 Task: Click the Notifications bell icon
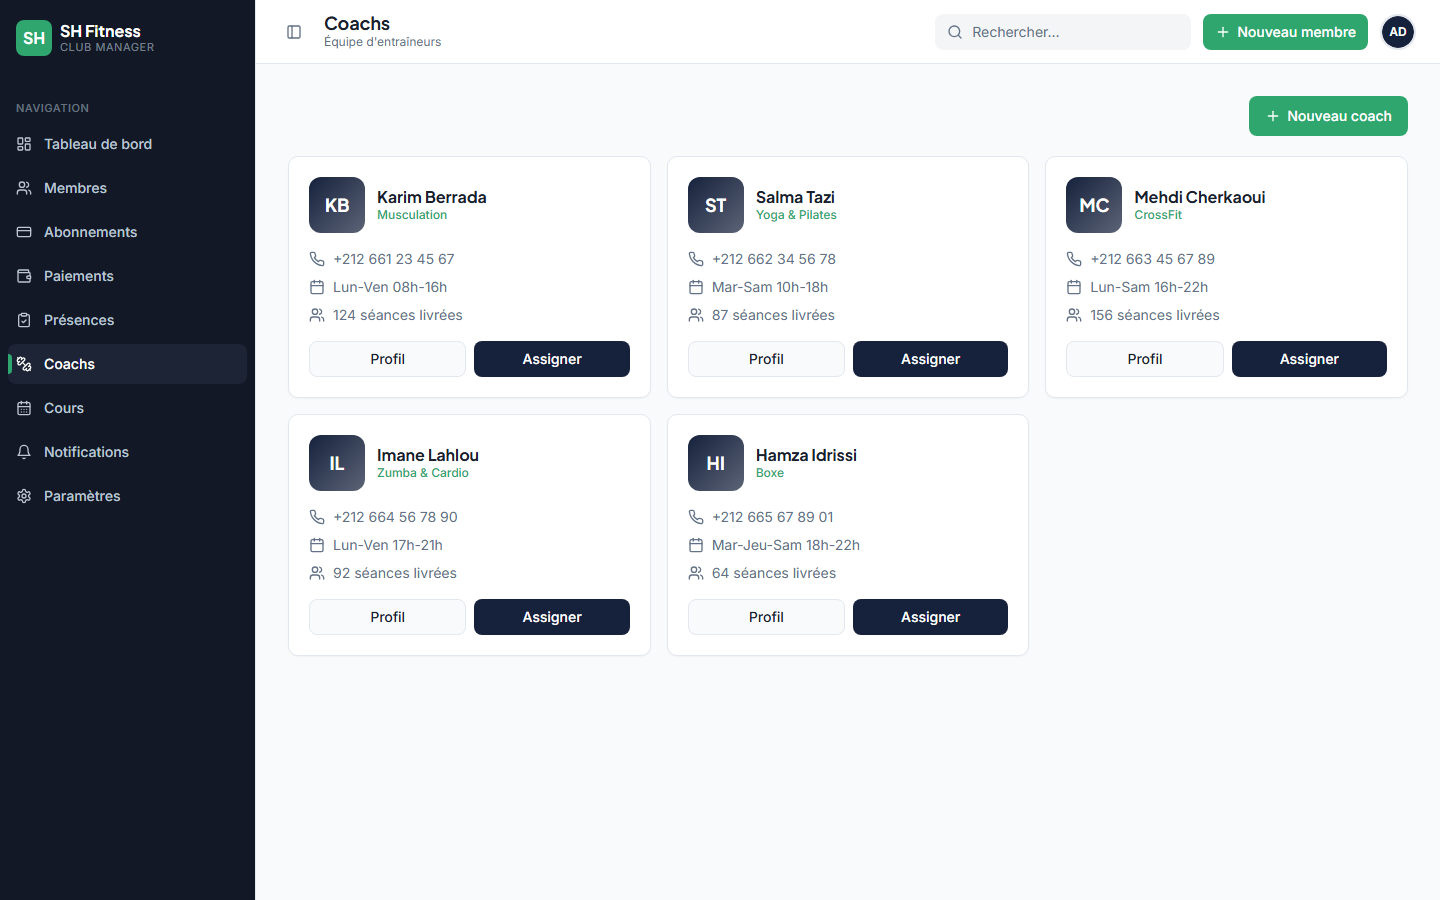24,452
